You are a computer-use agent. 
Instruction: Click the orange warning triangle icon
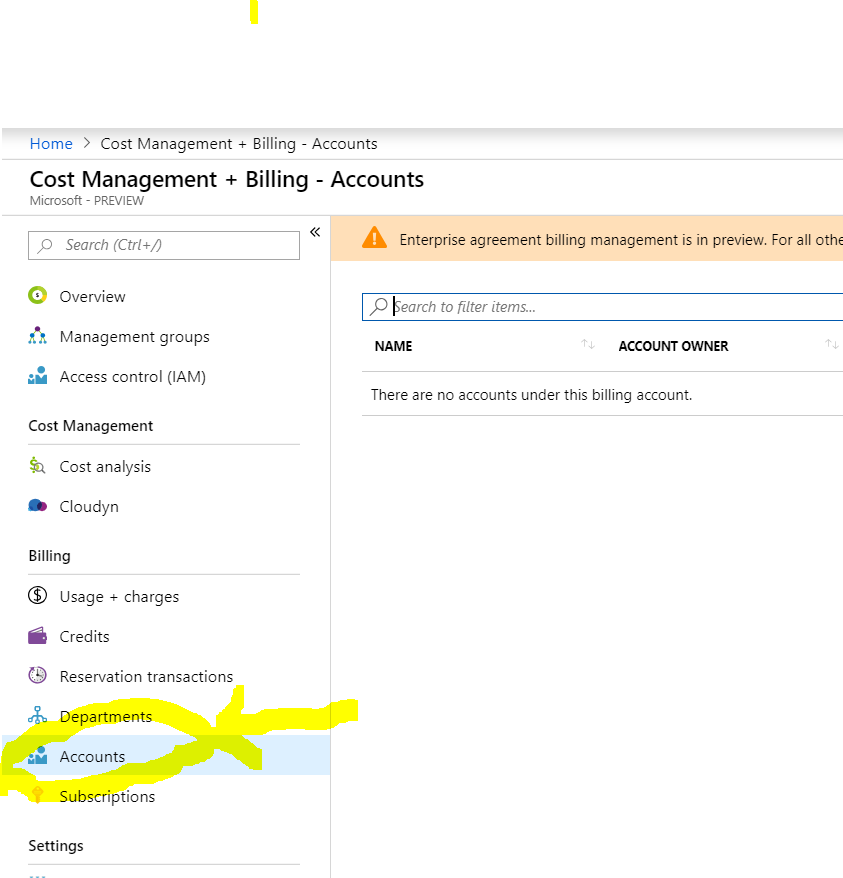click(x=374, y=237)
